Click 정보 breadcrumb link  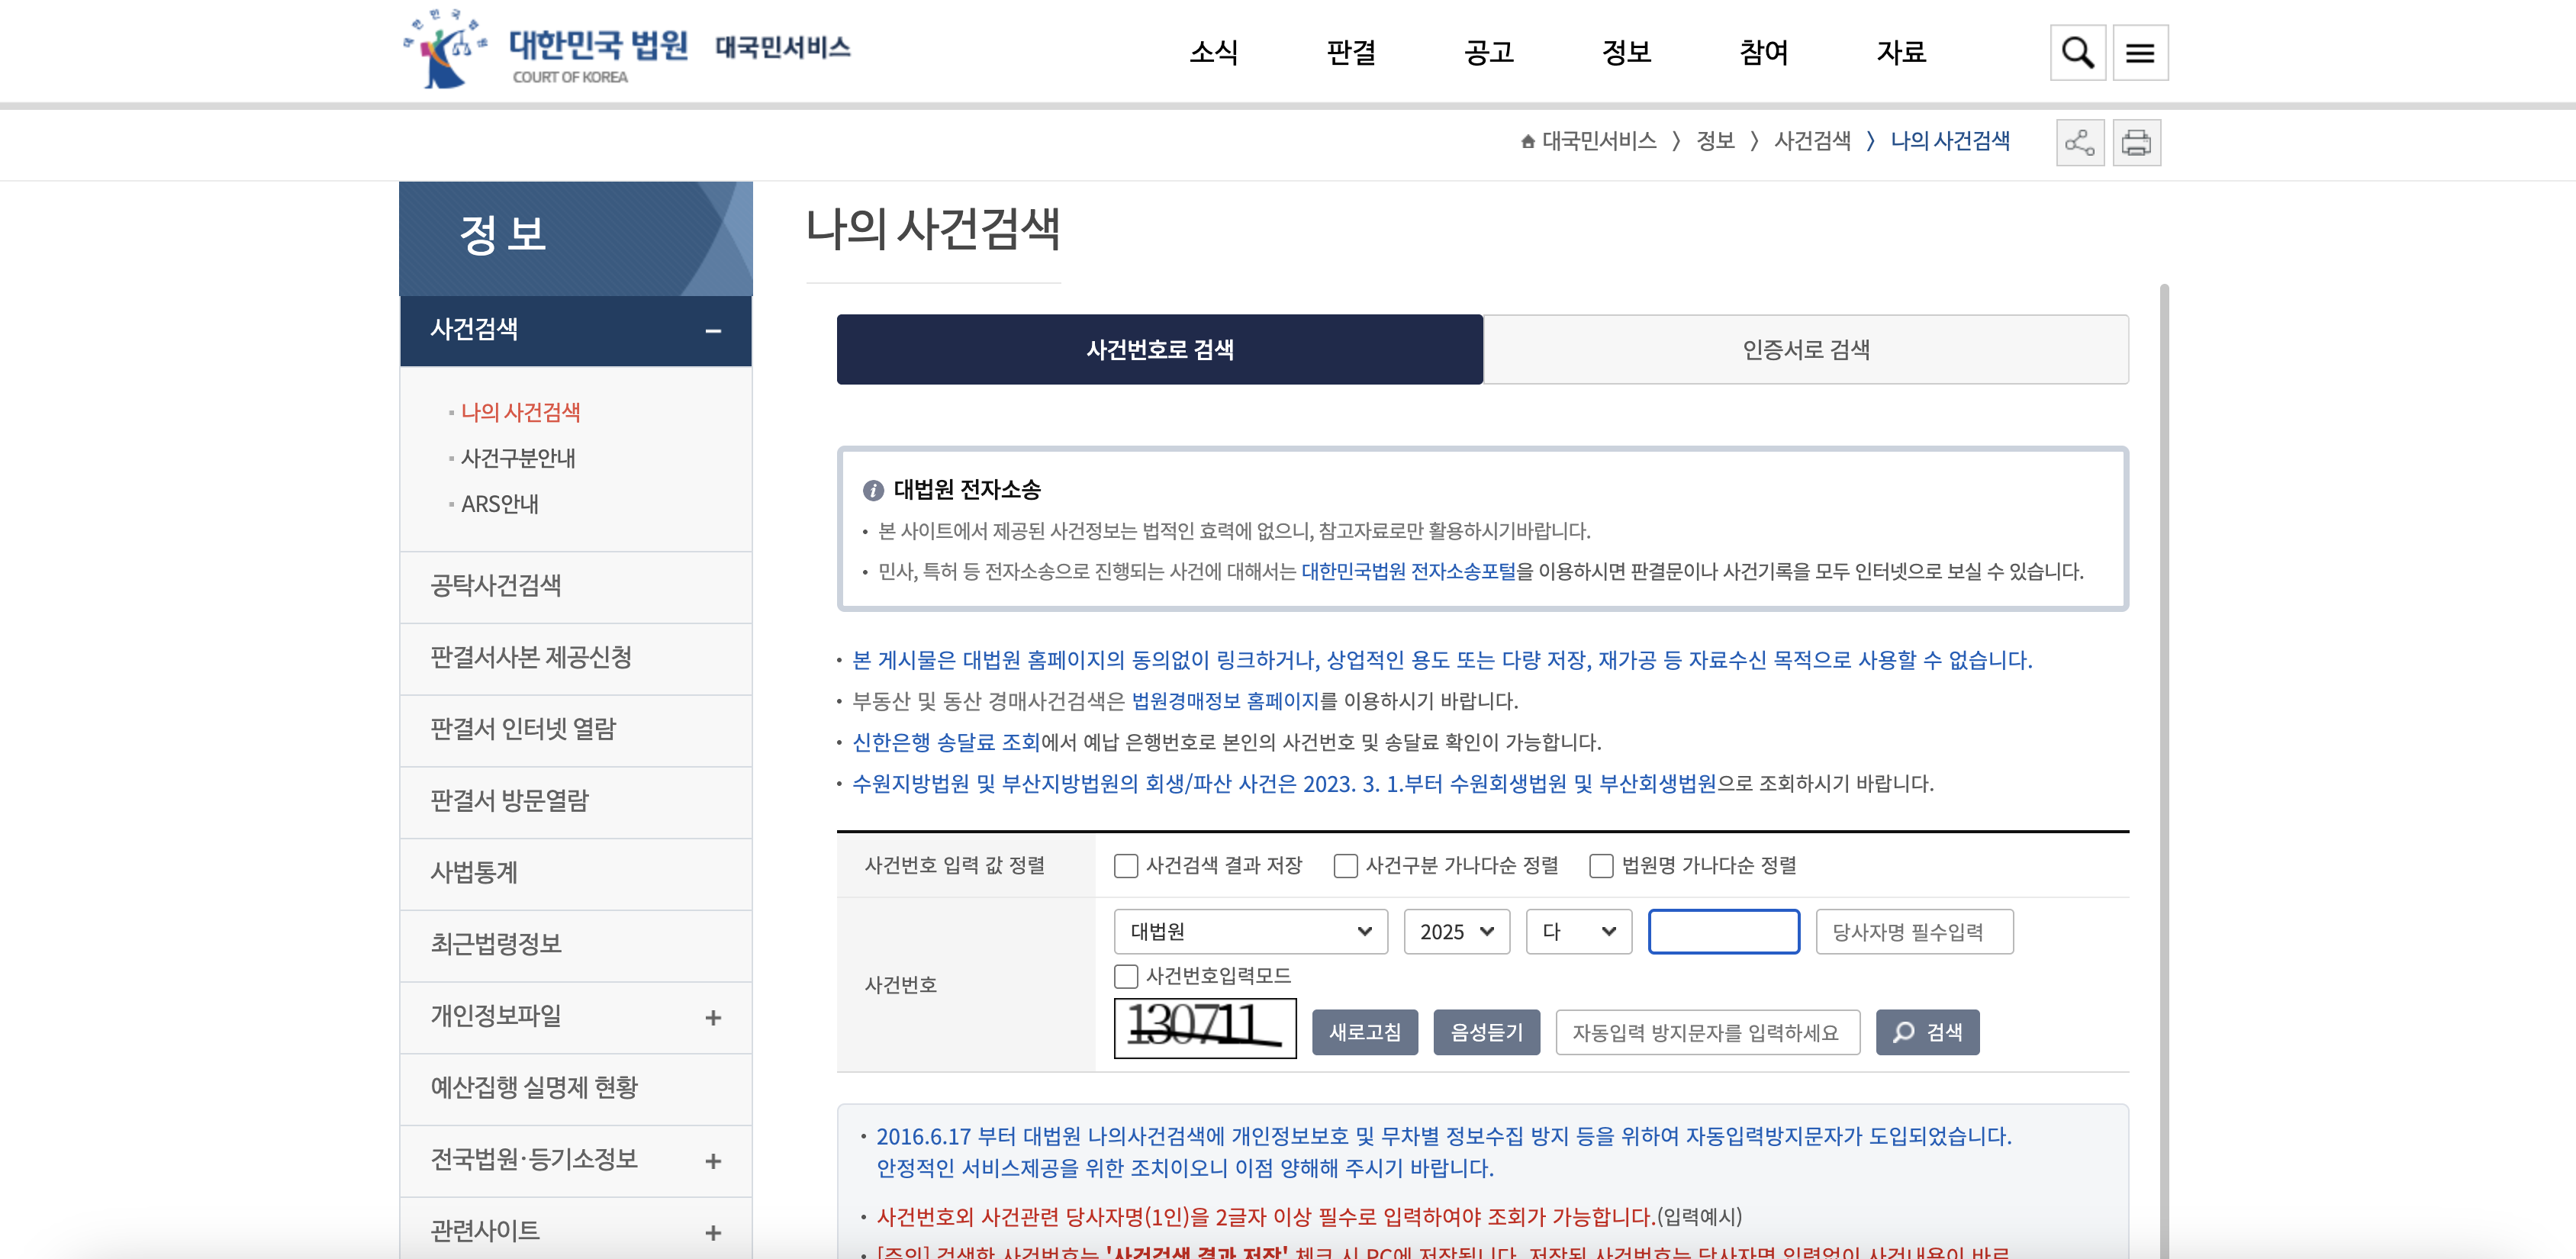1715,141
